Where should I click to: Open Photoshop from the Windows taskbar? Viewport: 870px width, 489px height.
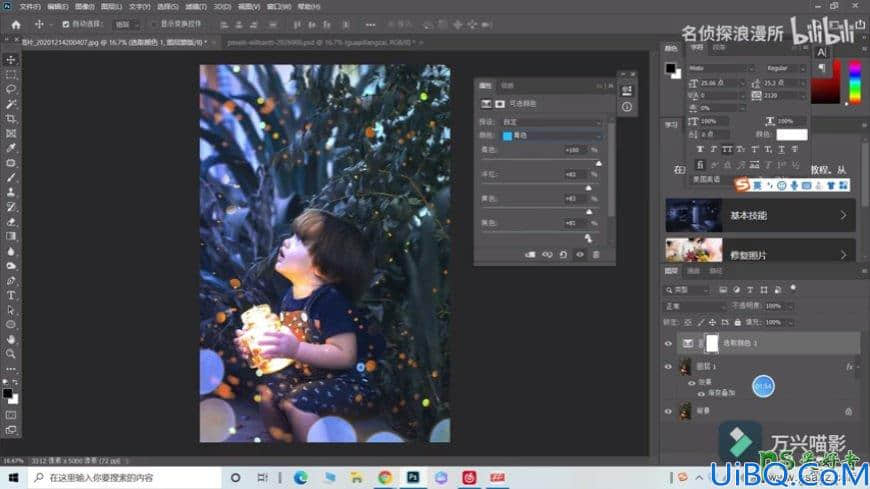click(x=413, y=477)
